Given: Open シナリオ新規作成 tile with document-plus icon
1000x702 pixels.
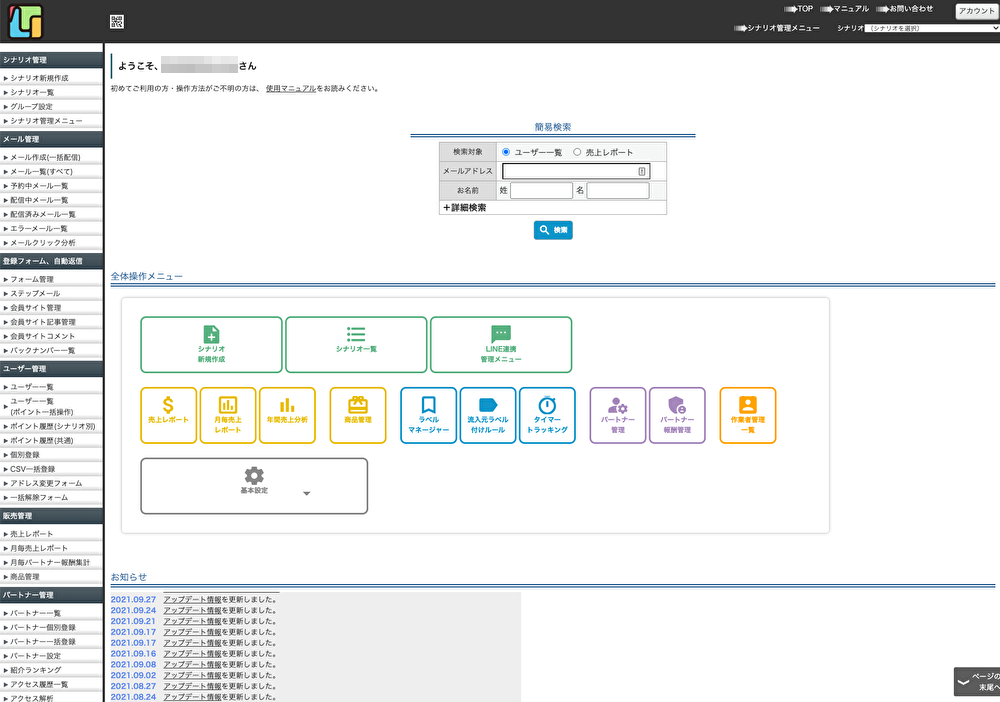Looking at the screenshot, I should click(211, 344).
